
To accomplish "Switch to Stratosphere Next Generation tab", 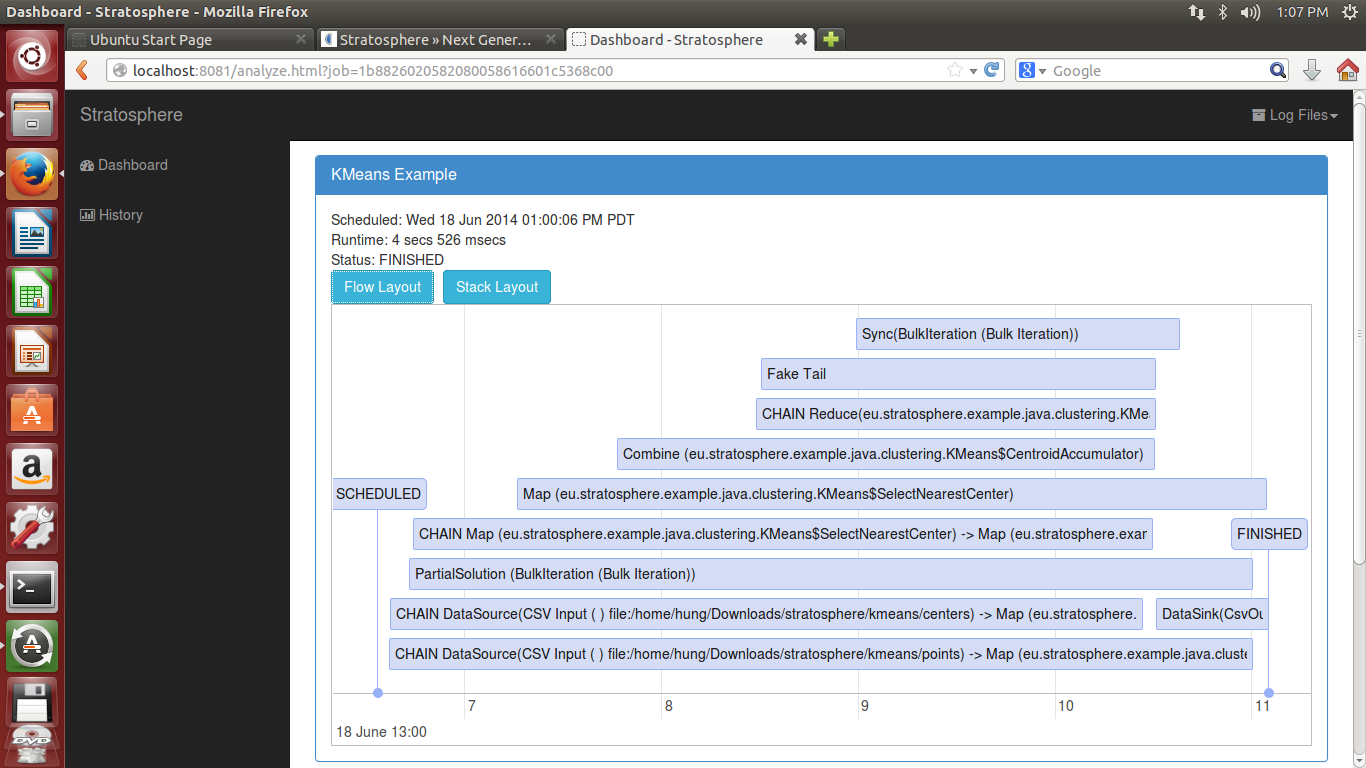I will point(435,40).
